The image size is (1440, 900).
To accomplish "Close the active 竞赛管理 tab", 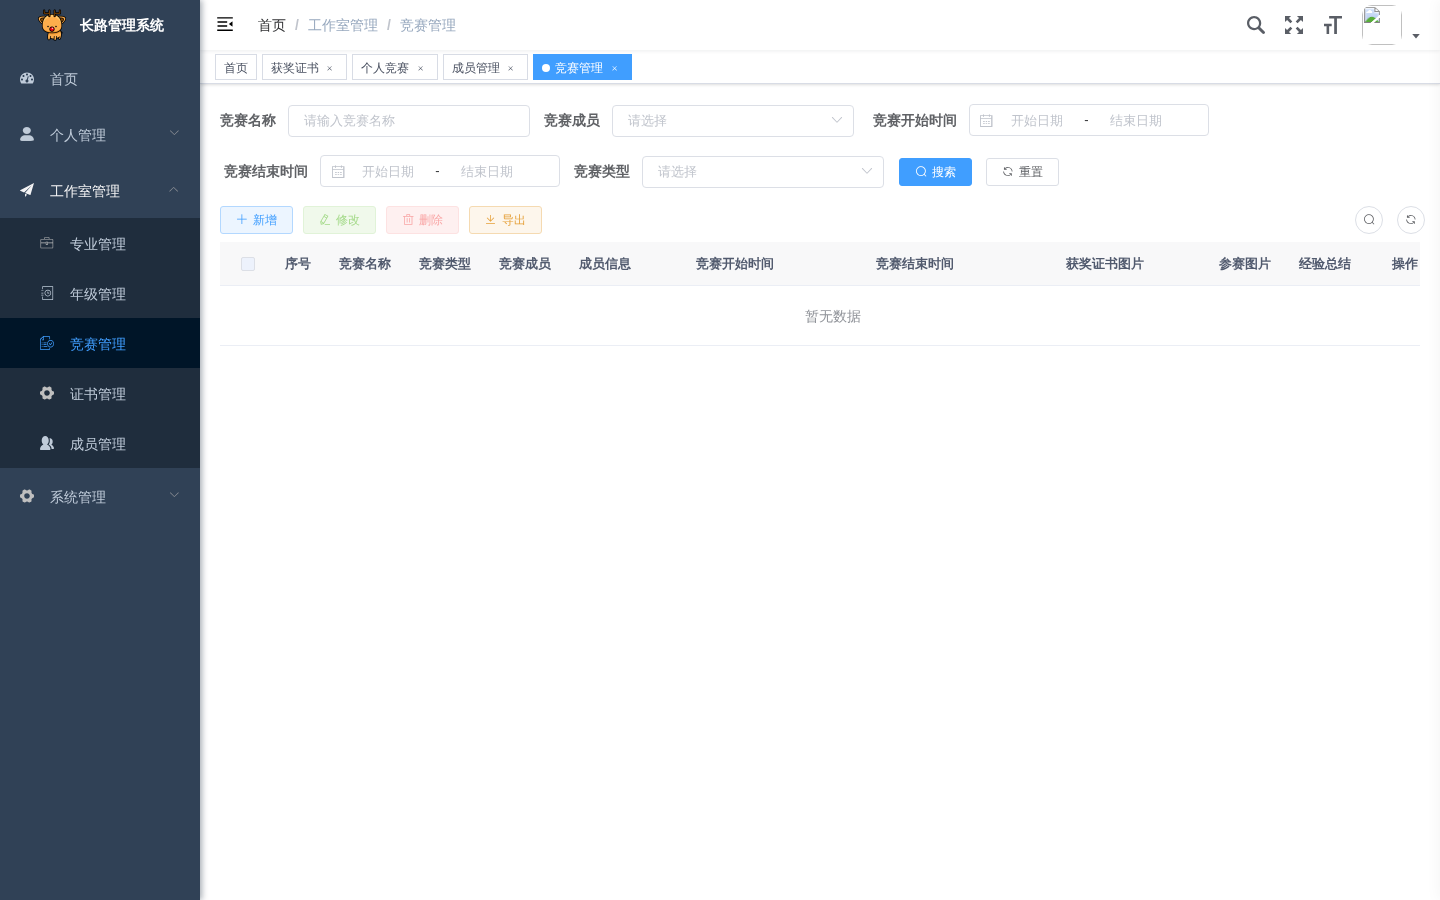I will (615, 68).
